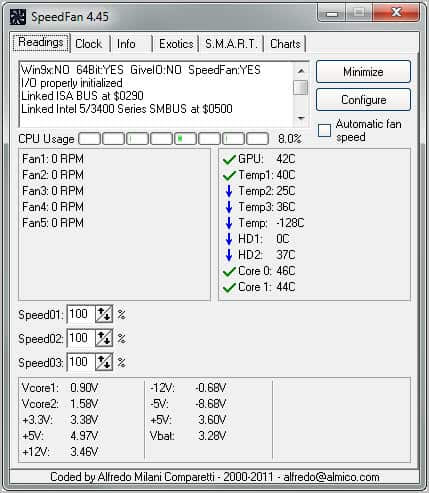Click the +12V 3.46V reading
Screen dimensions: 429x493
tap(60, 452)
